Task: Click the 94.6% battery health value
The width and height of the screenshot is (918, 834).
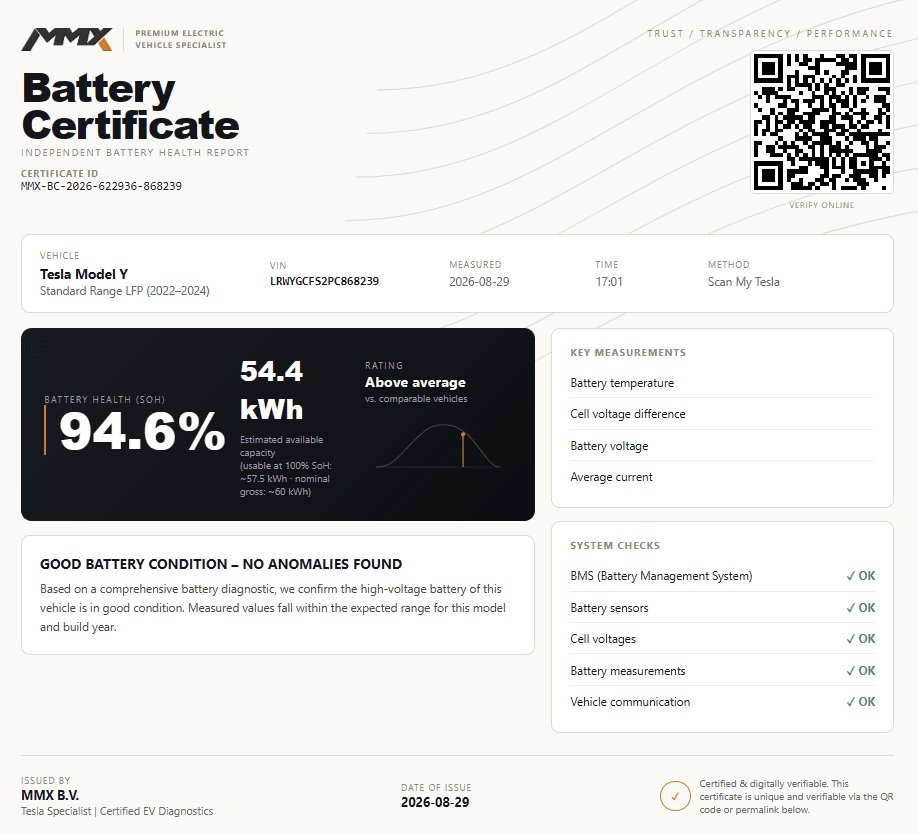Action: 142,431
